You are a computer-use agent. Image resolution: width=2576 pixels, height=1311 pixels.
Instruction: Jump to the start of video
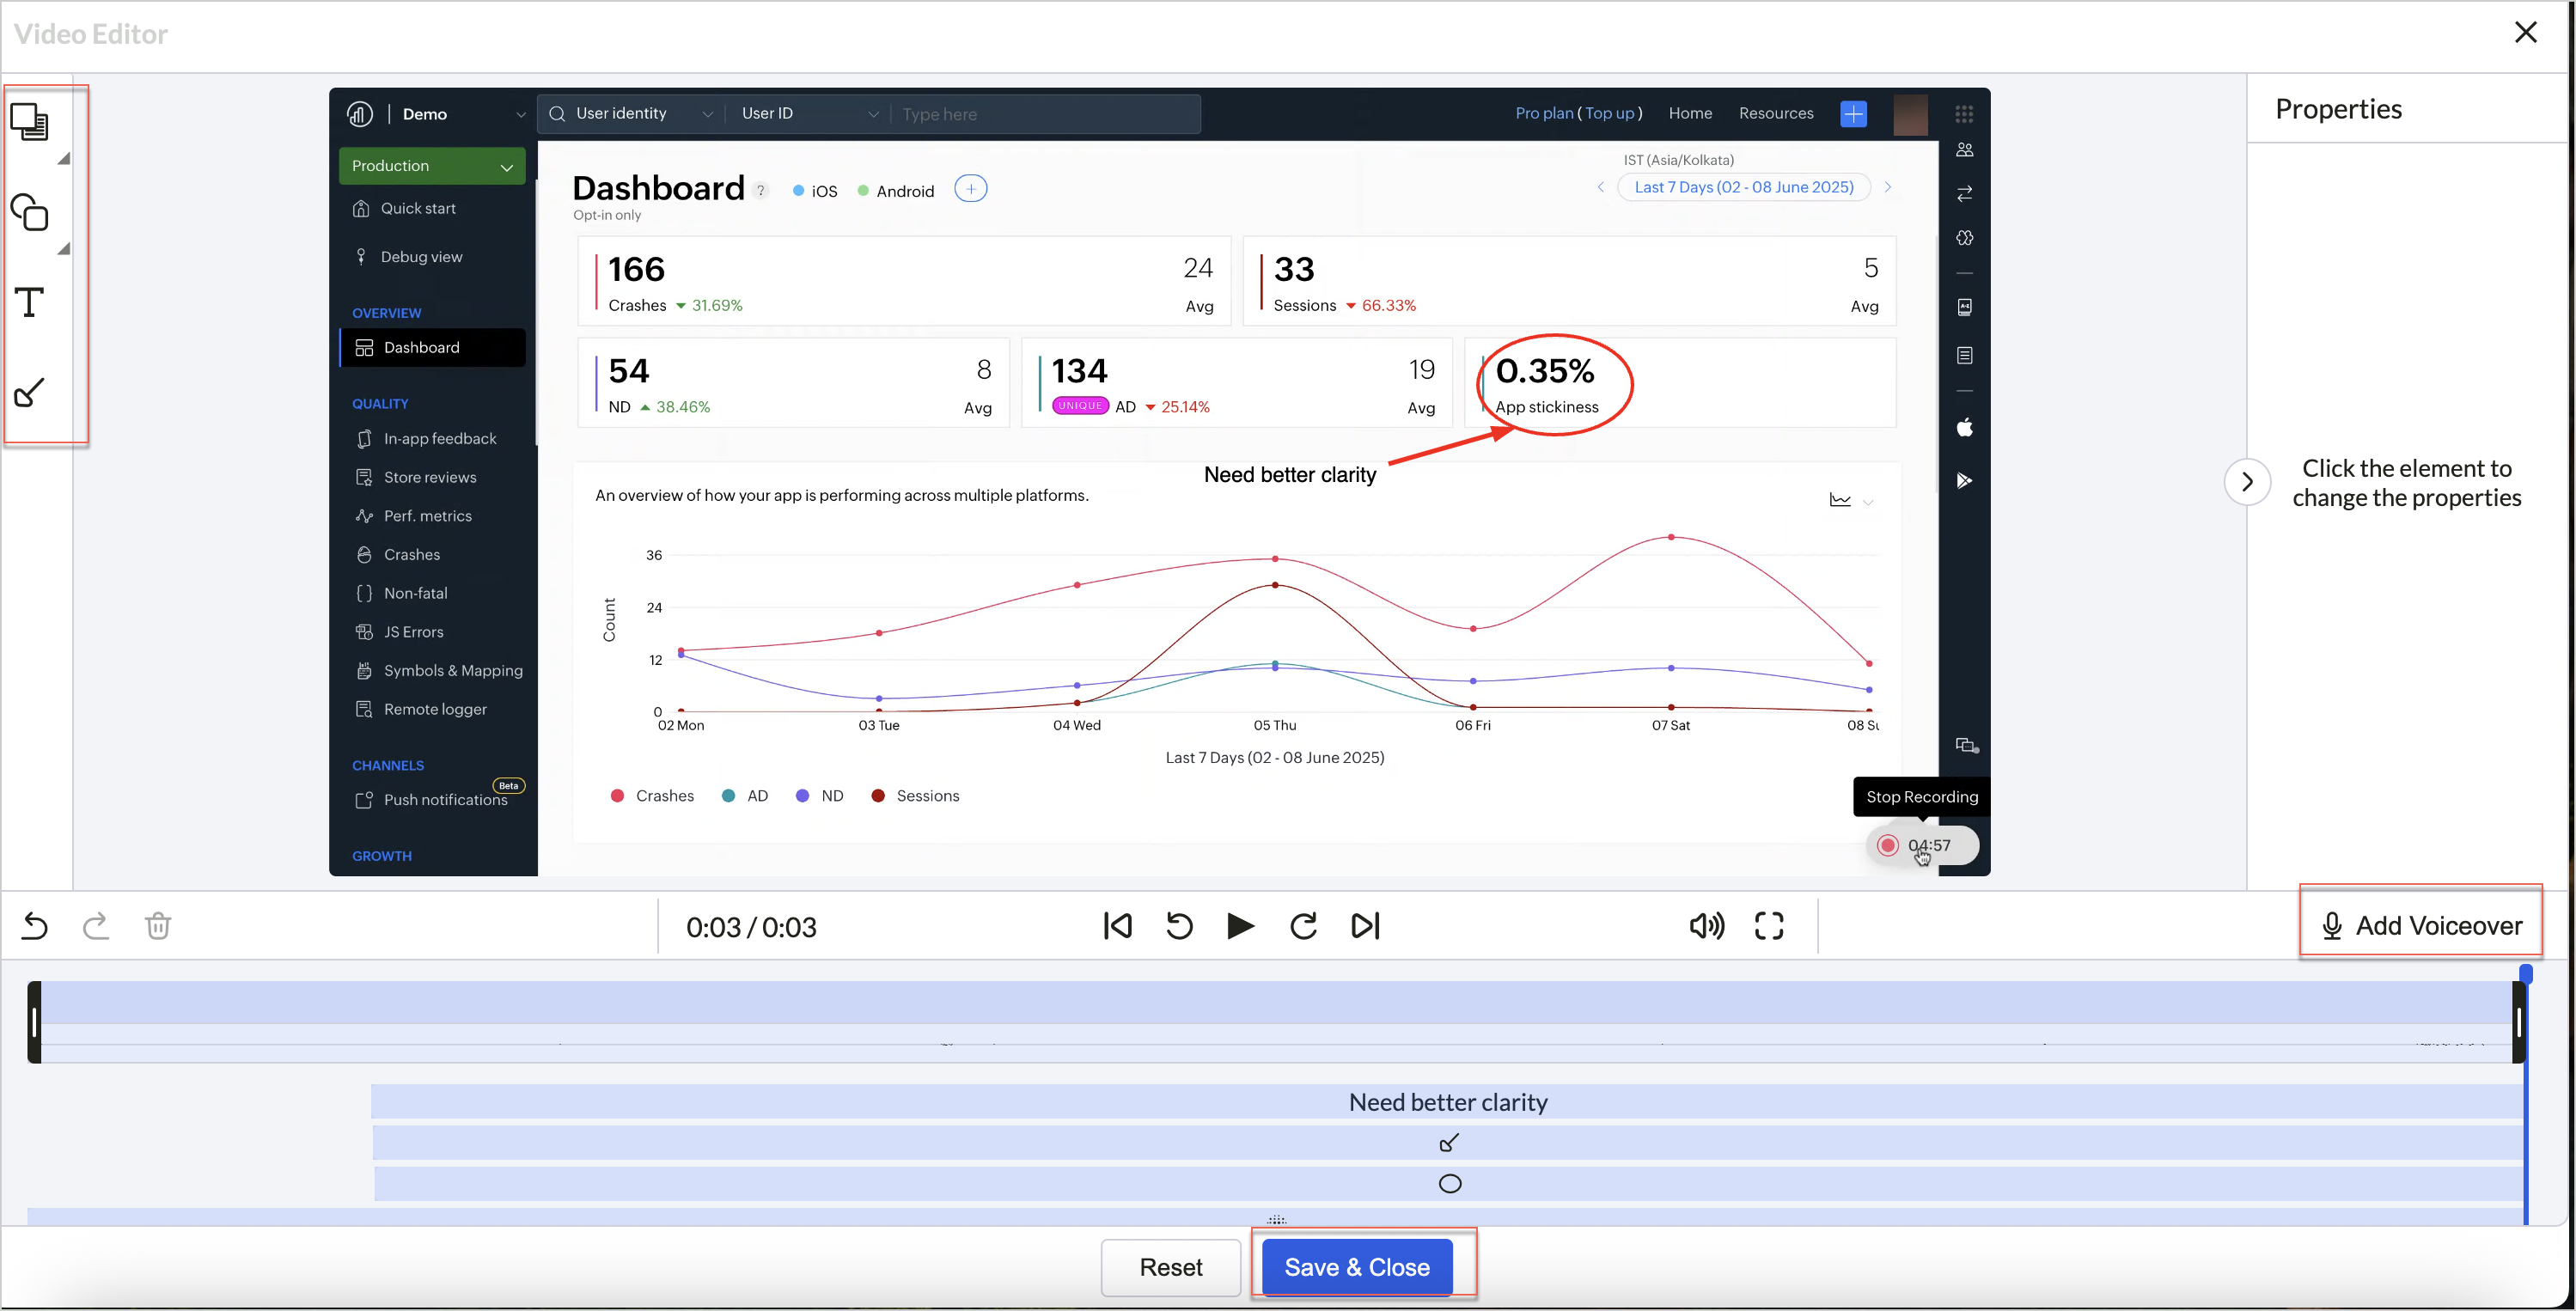[x=1117, y=925]
